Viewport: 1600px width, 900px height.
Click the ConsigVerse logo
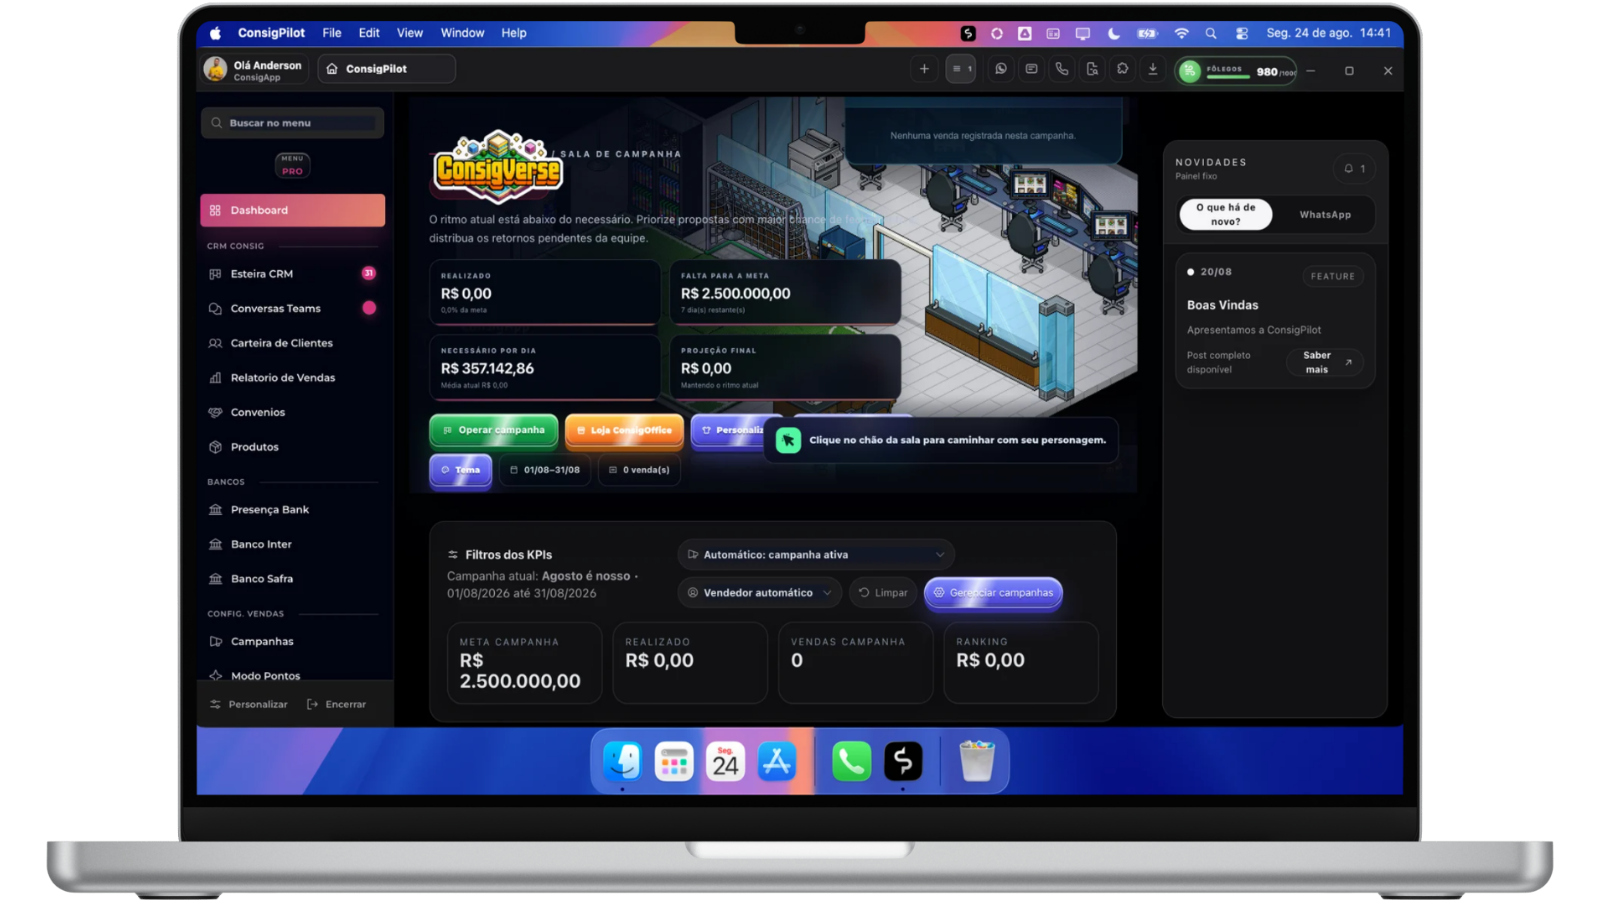pyautogui.click(x=497, y=167)
